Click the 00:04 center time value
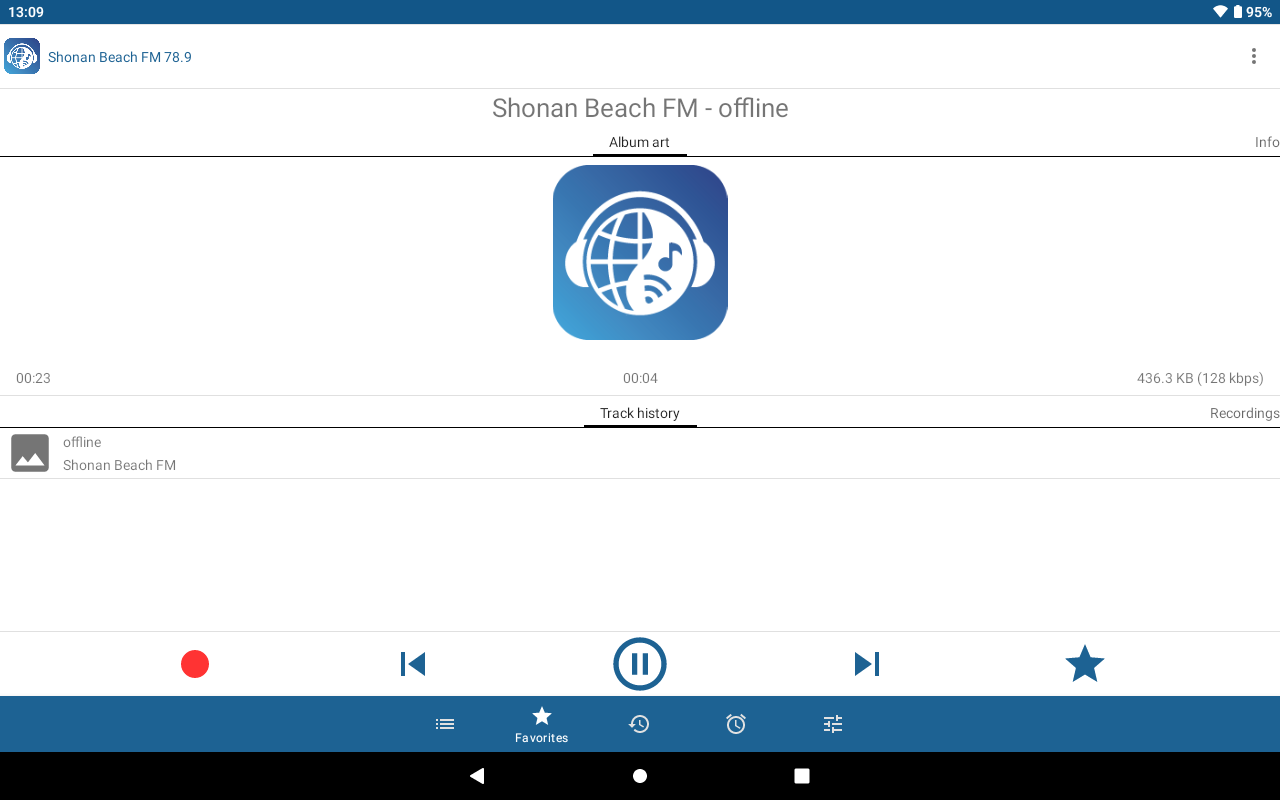1280x800 pixels. tap(640, 378)
